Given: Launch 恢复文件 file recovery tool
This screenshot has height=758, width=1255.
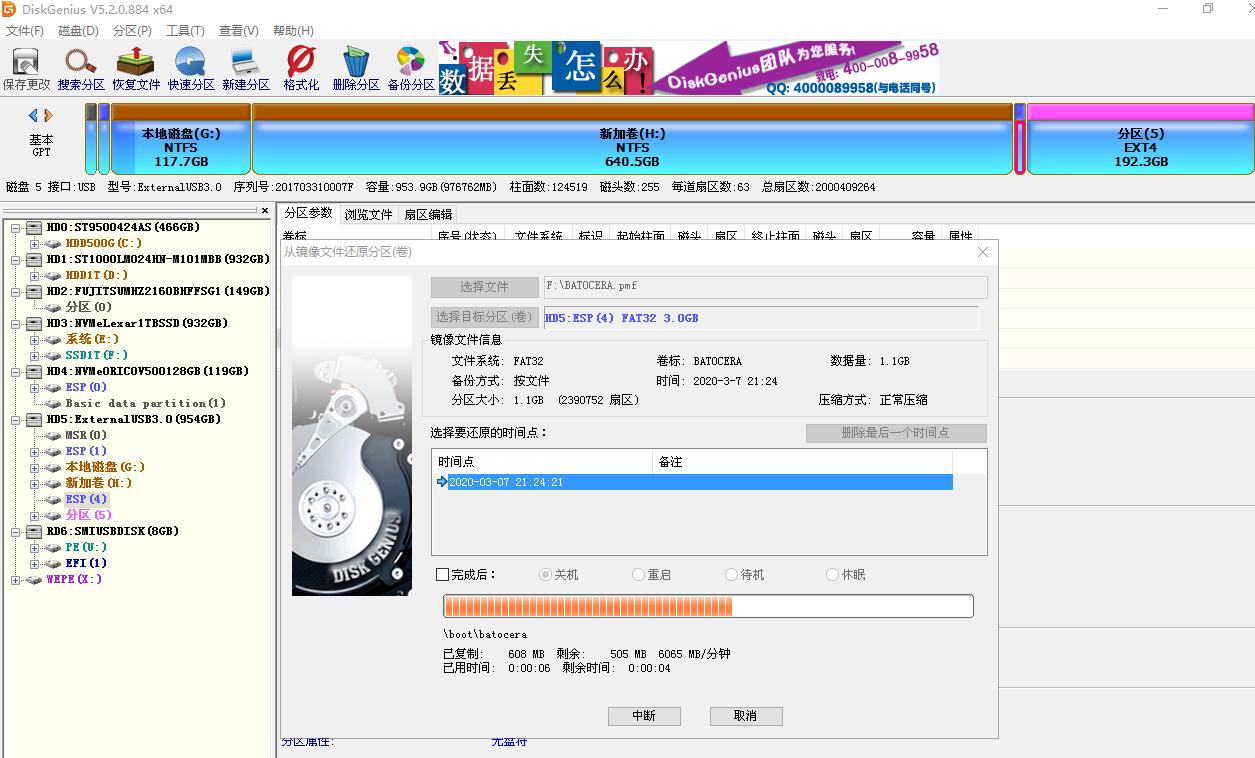Looking at the screenshot, I should pyautogui.click(x=135, y=68).
